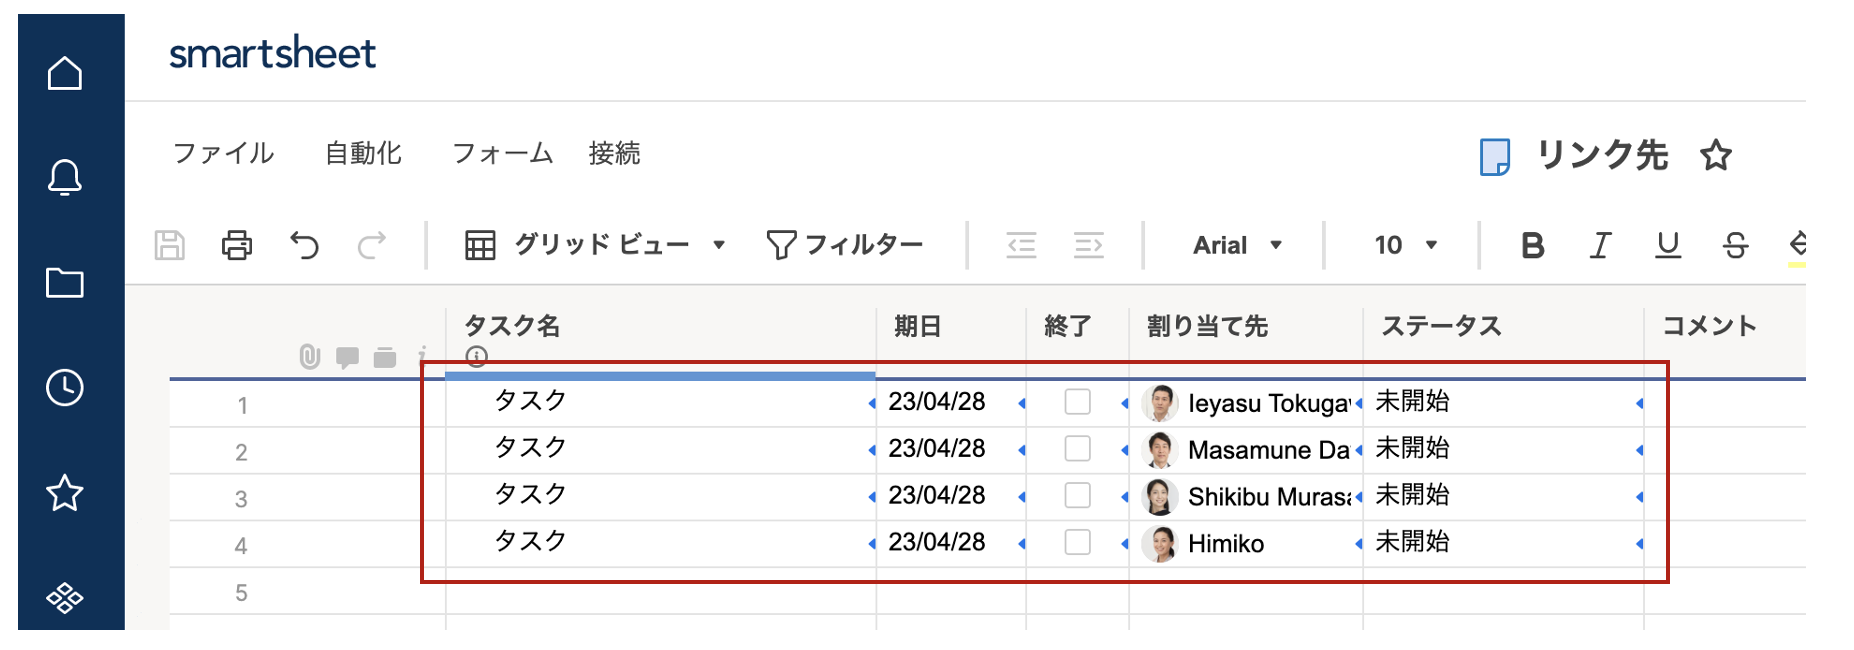Select row number 1
This screenshot has width=1854, height=650.
[x=242, y=406]
